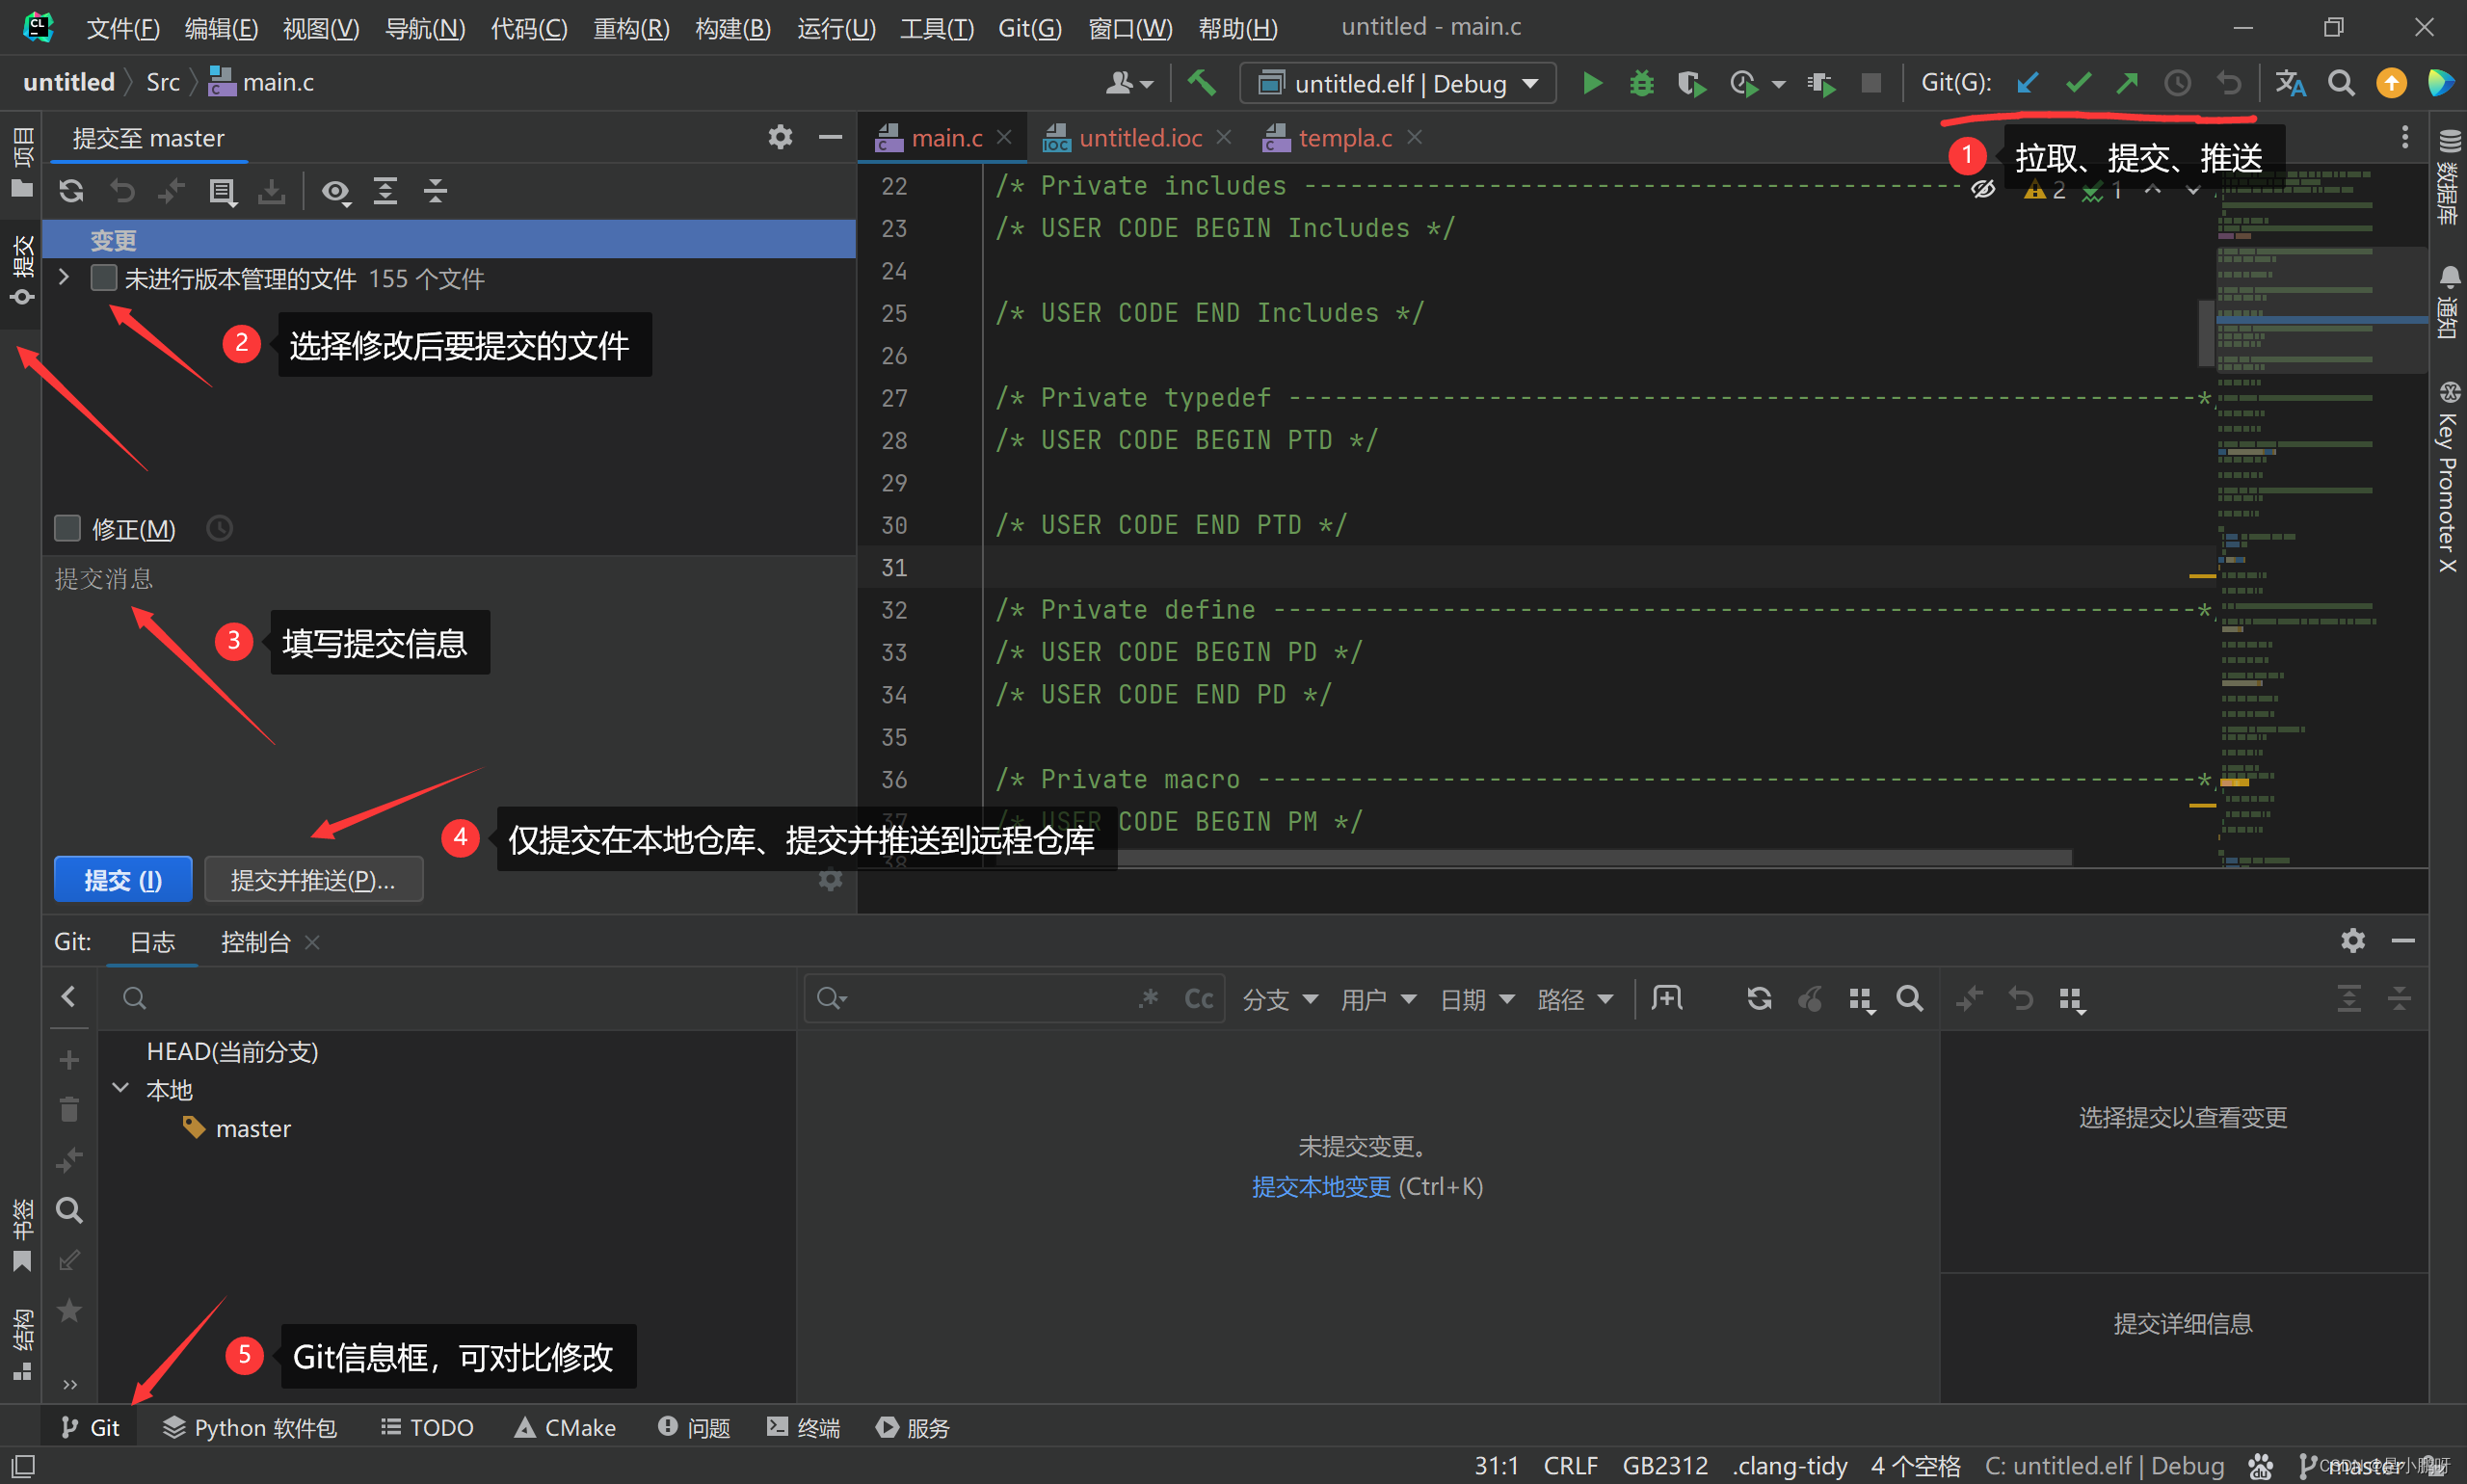Image resolution: width=2467 pixels, height=1484 pixels.
Task: Click rollback icon in commit toolbar
Action: (x=121, y=190)
